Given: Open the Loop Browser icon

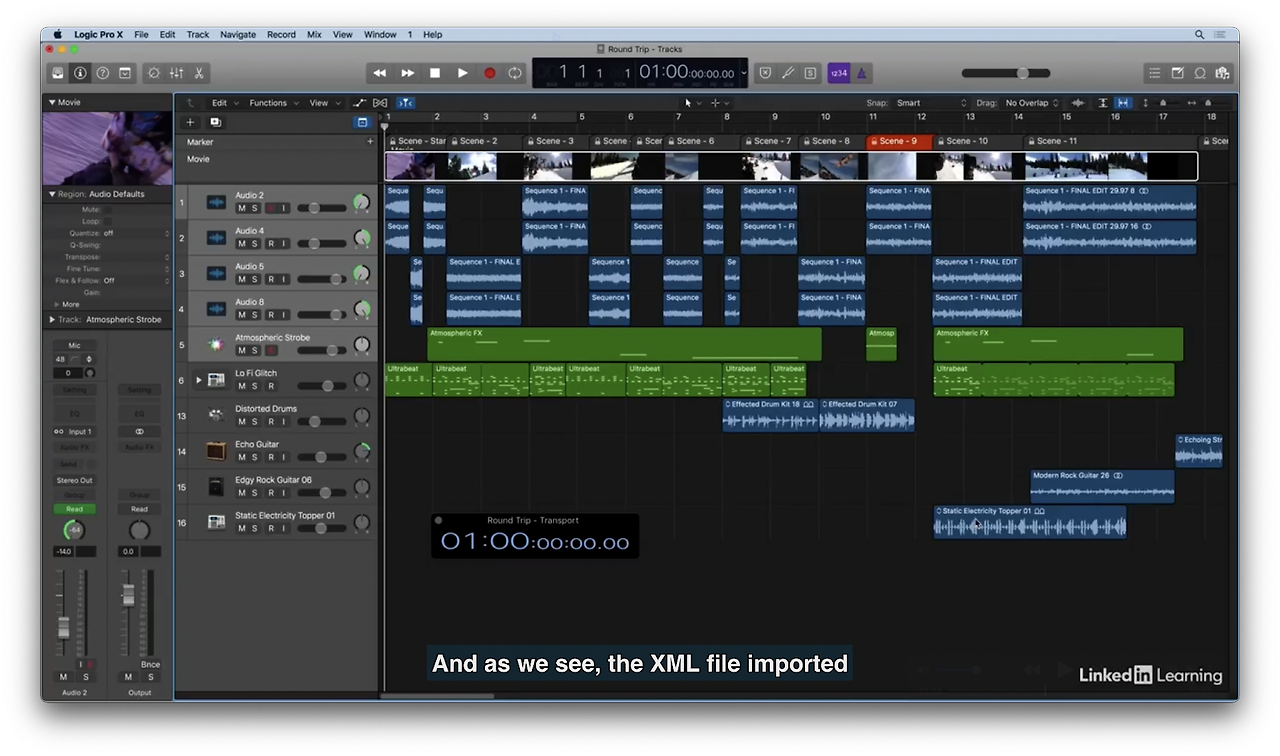Looking at the screenshot, I should [x=1199, y=73].
